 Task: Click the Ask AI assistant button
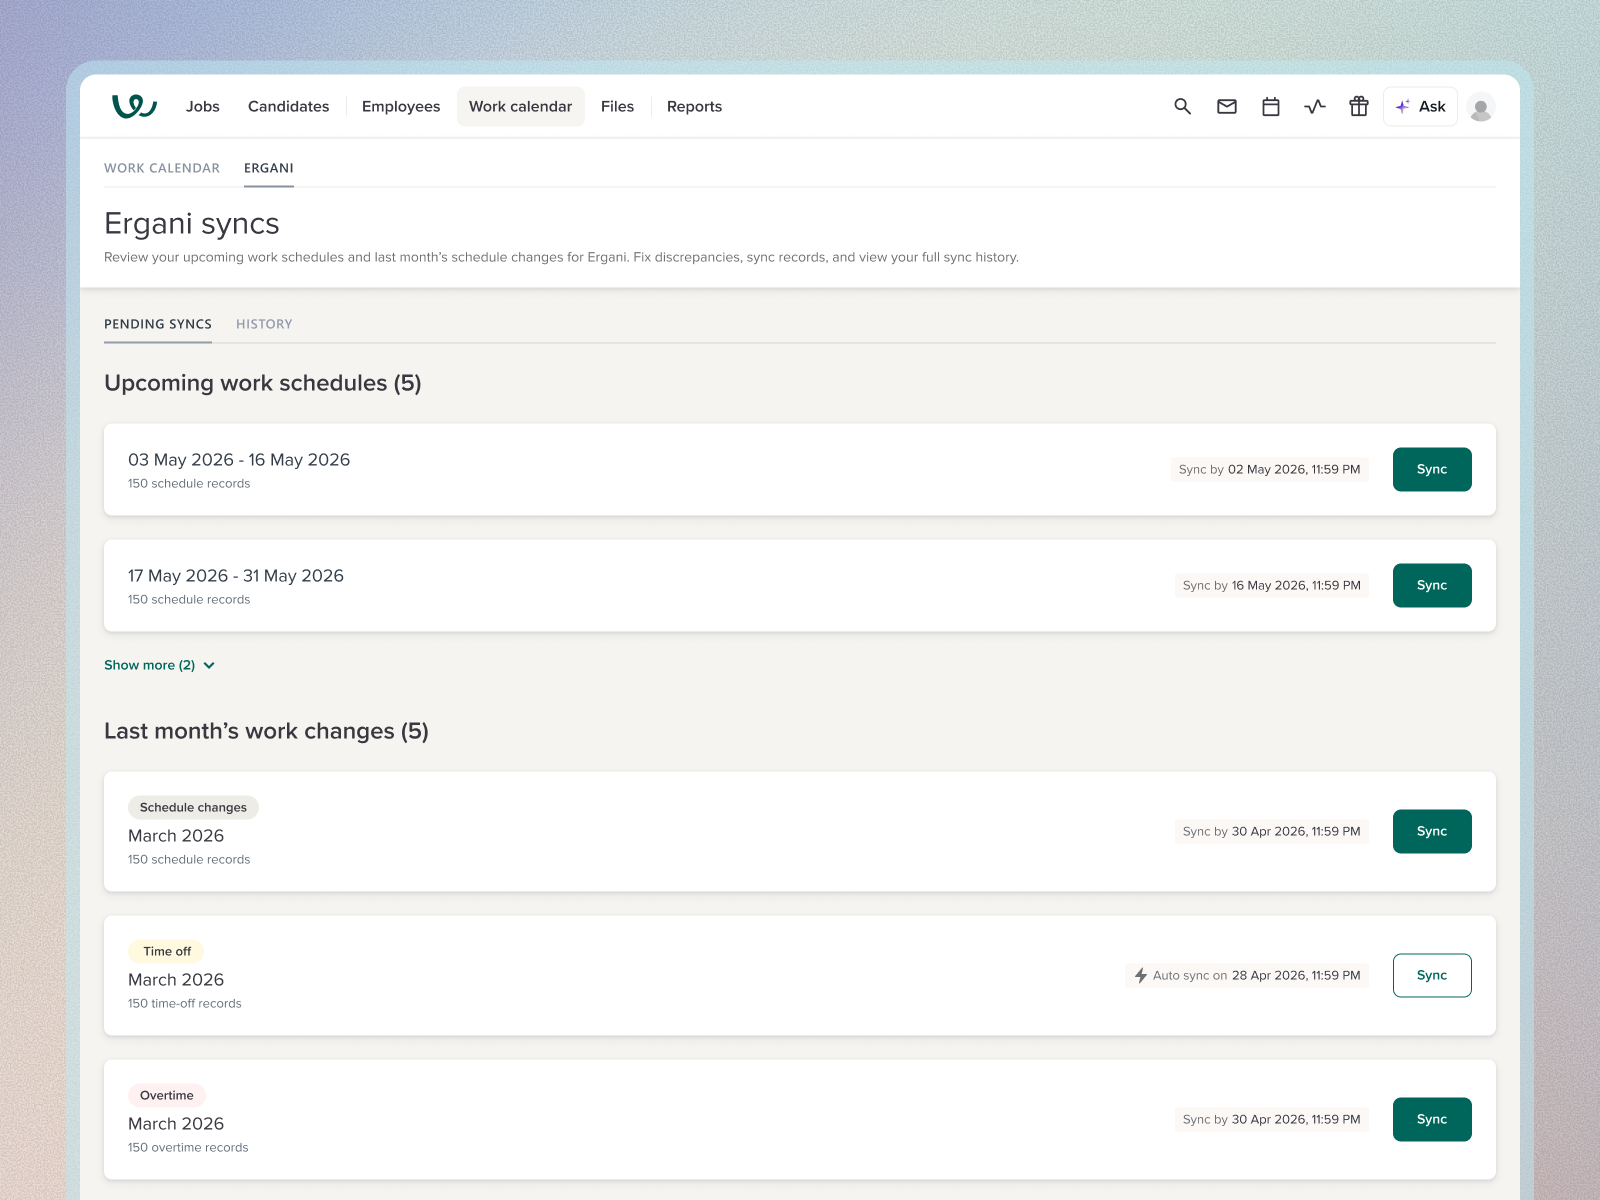(1420, 106)
